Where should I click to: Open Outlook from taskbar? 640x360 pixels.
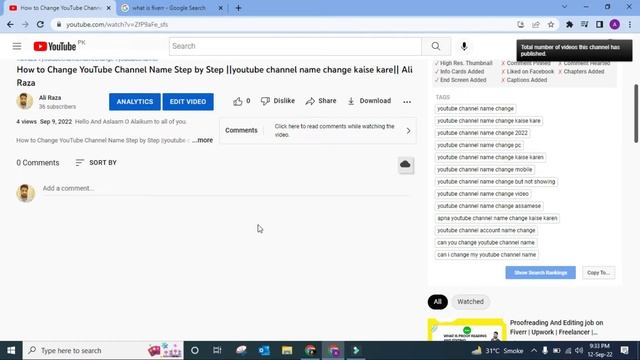[x=264, y=350]
